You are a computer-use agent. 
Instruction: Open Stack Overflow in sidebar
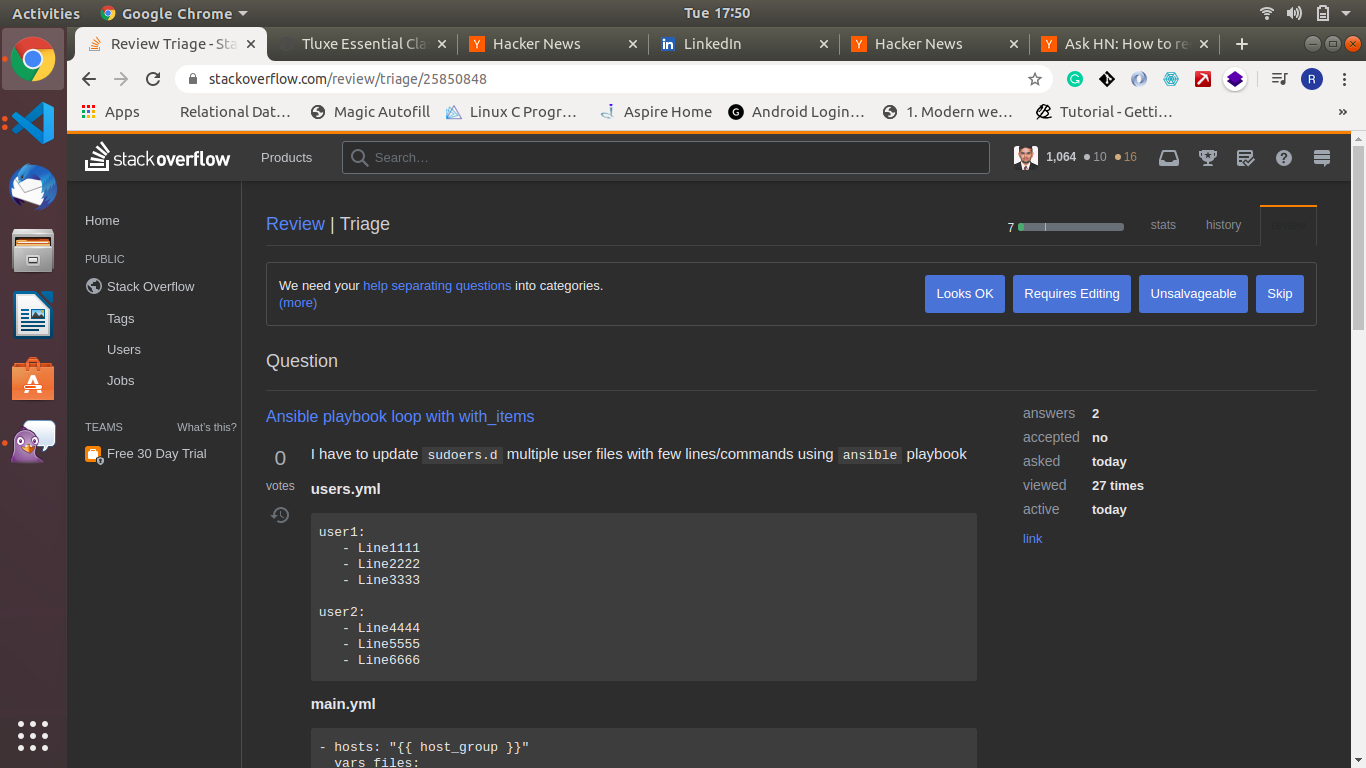point(140,286)
